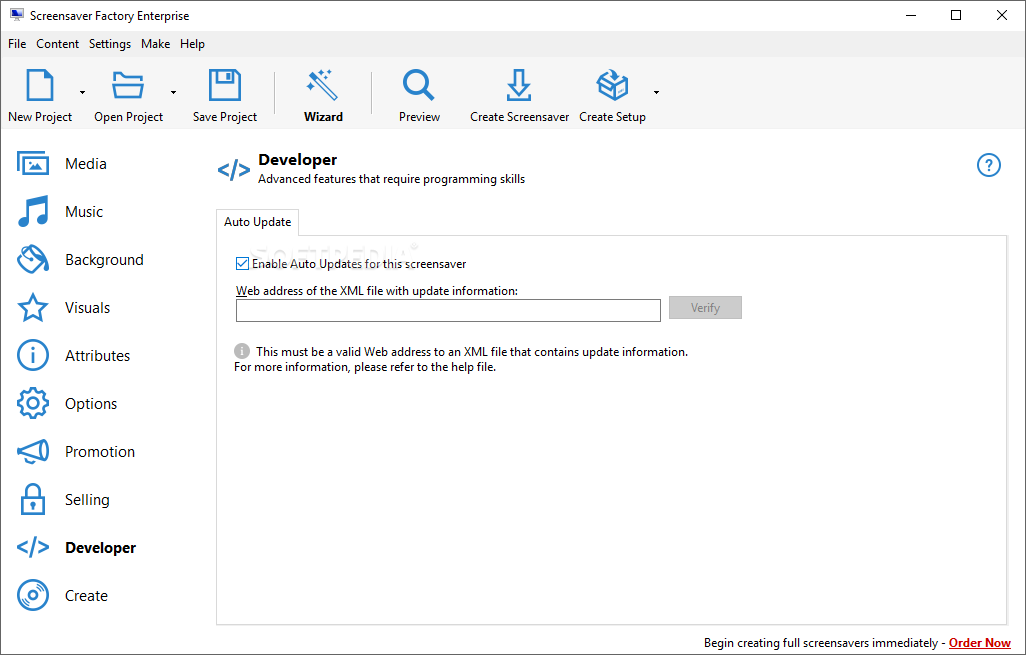Expand the Create Setup dropdown arrow
This screenshot has width=1026, height=655.
click(656, 92)
